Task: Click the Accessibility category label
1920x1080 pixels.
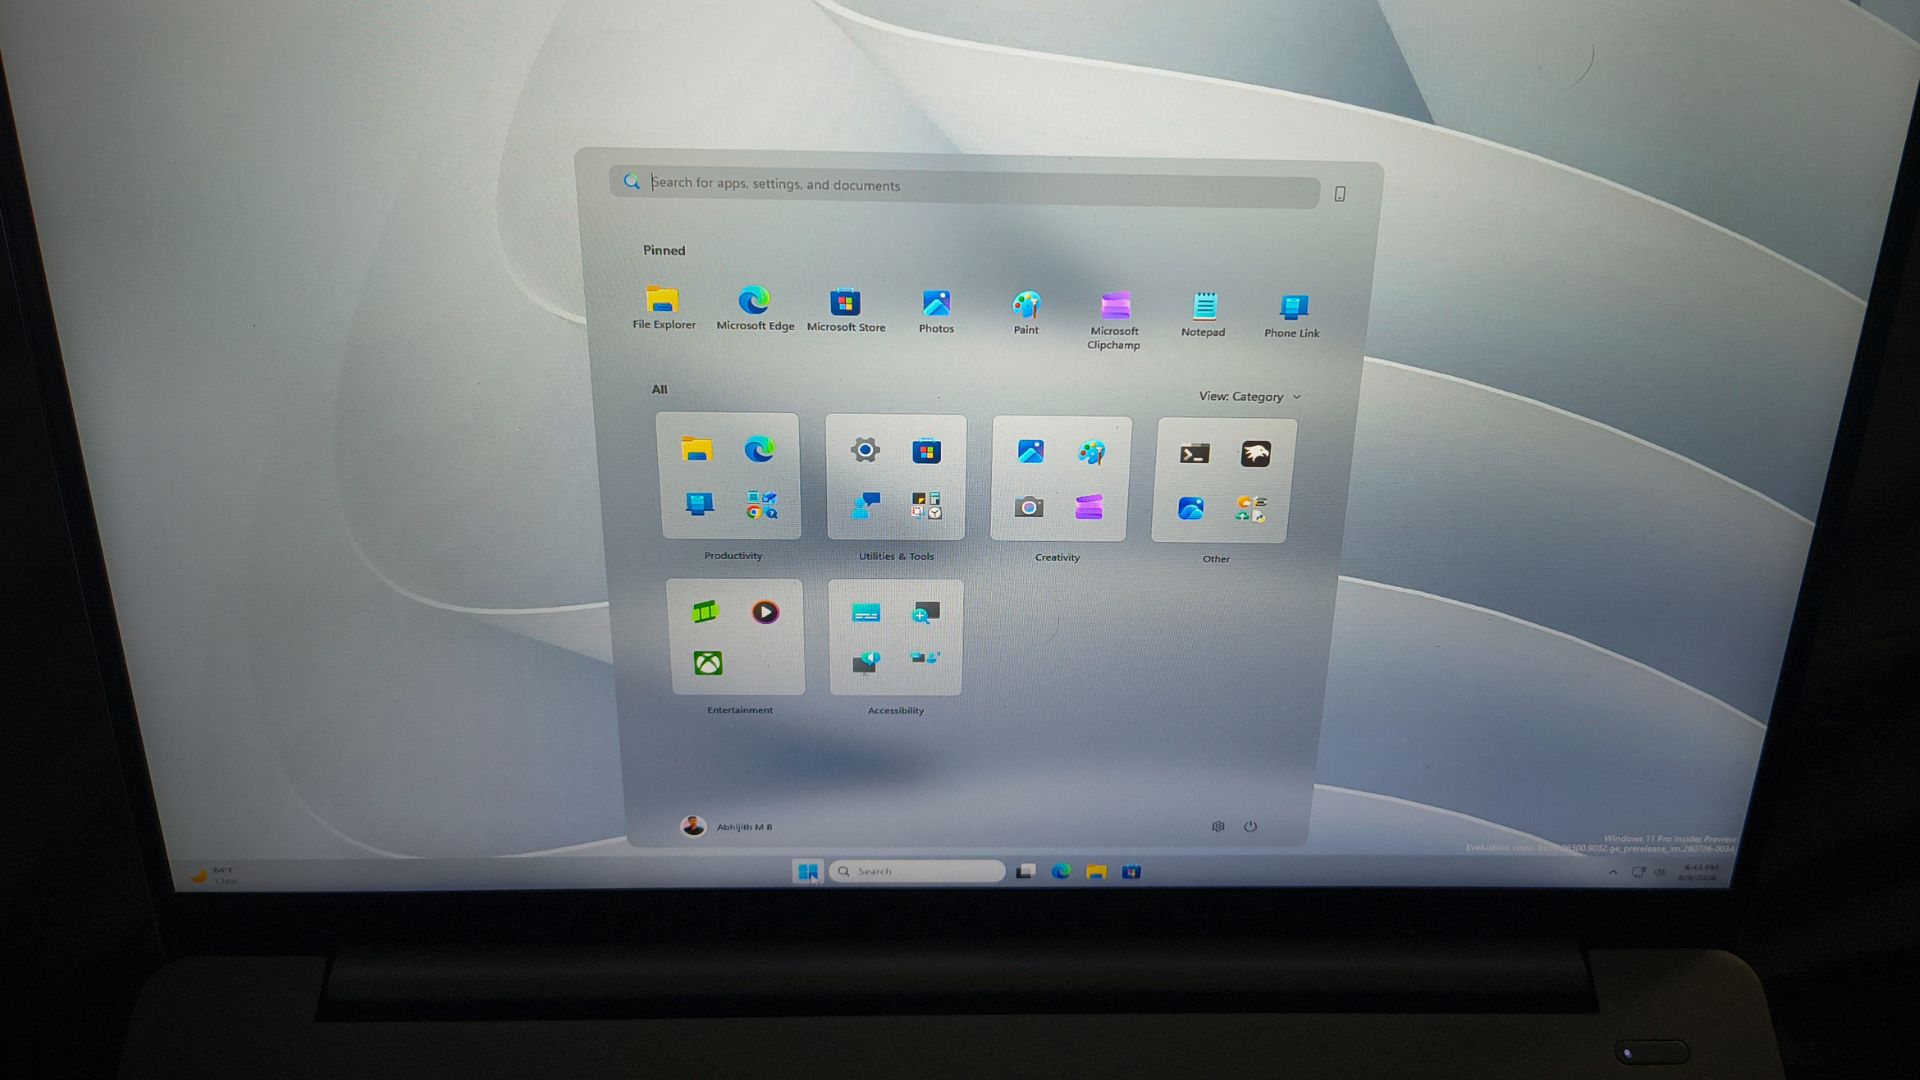Action: click(x=896, y=711)
